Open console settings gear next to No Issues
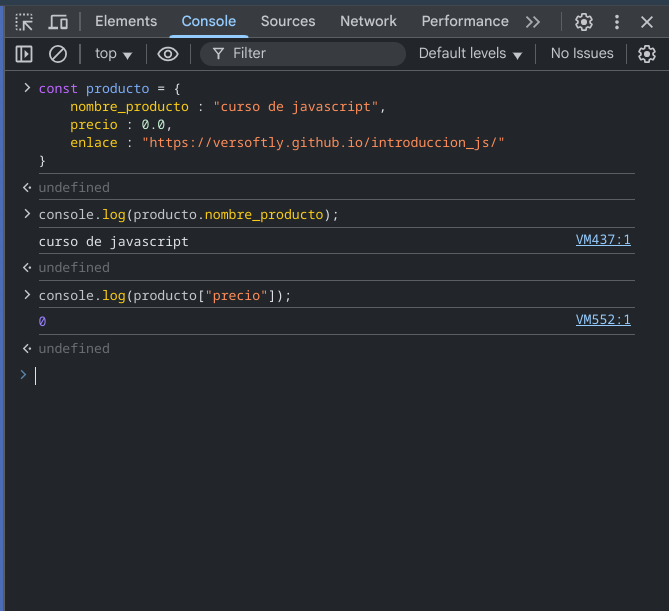The image size is (669, 611). click(x=647, y=54)
